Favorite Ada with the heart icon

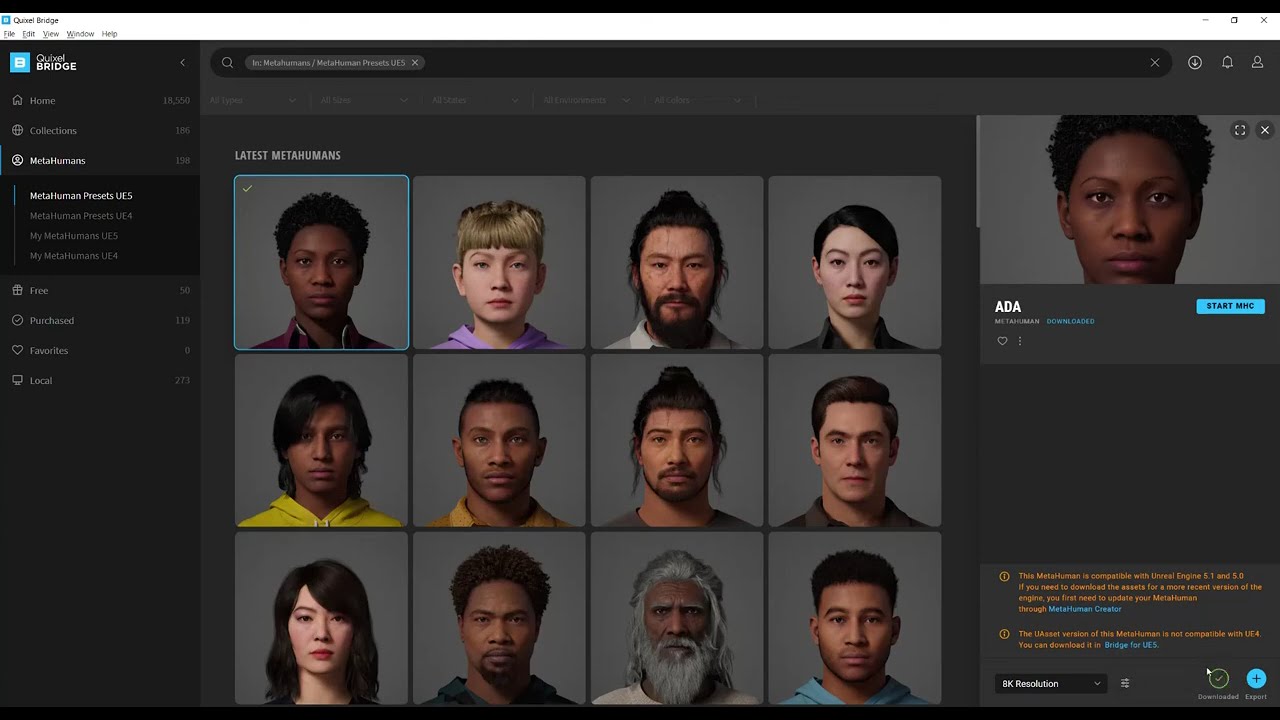(x=1003, y=341)
